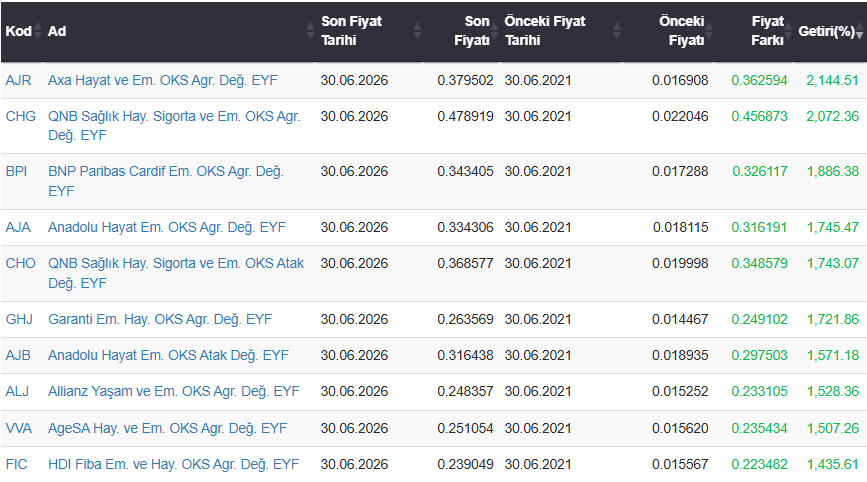
Task: Open the FIC fund code link
Action: click(x=17, y=464)
